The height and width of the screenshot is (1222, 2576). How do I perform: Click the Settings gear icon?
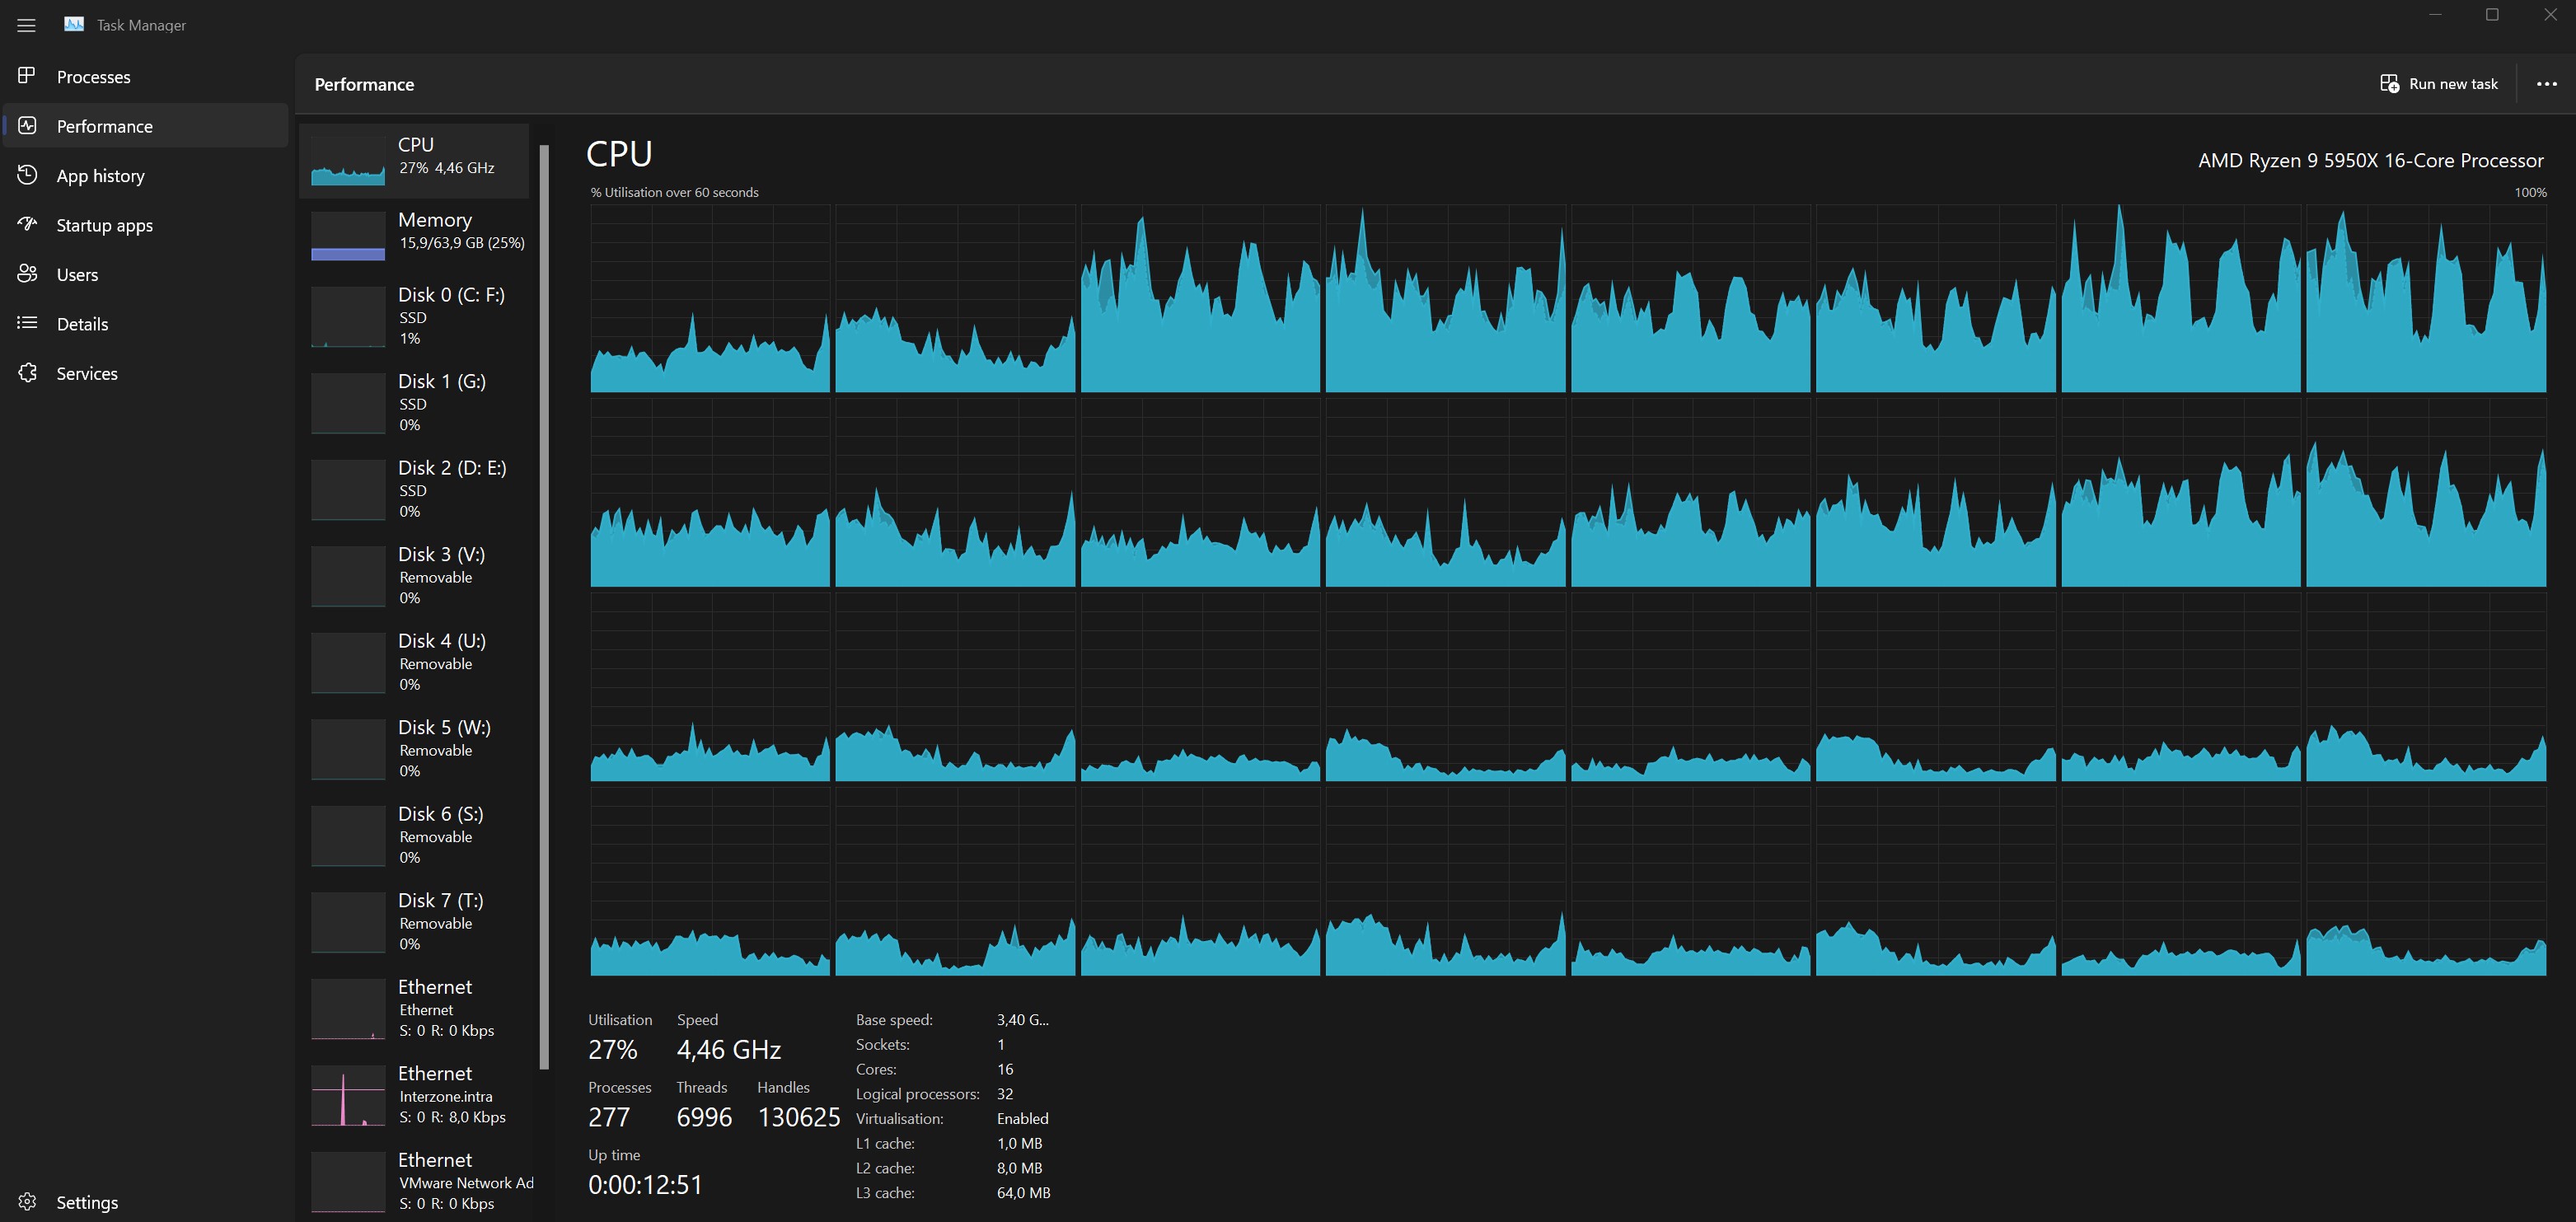[27, 1201]
